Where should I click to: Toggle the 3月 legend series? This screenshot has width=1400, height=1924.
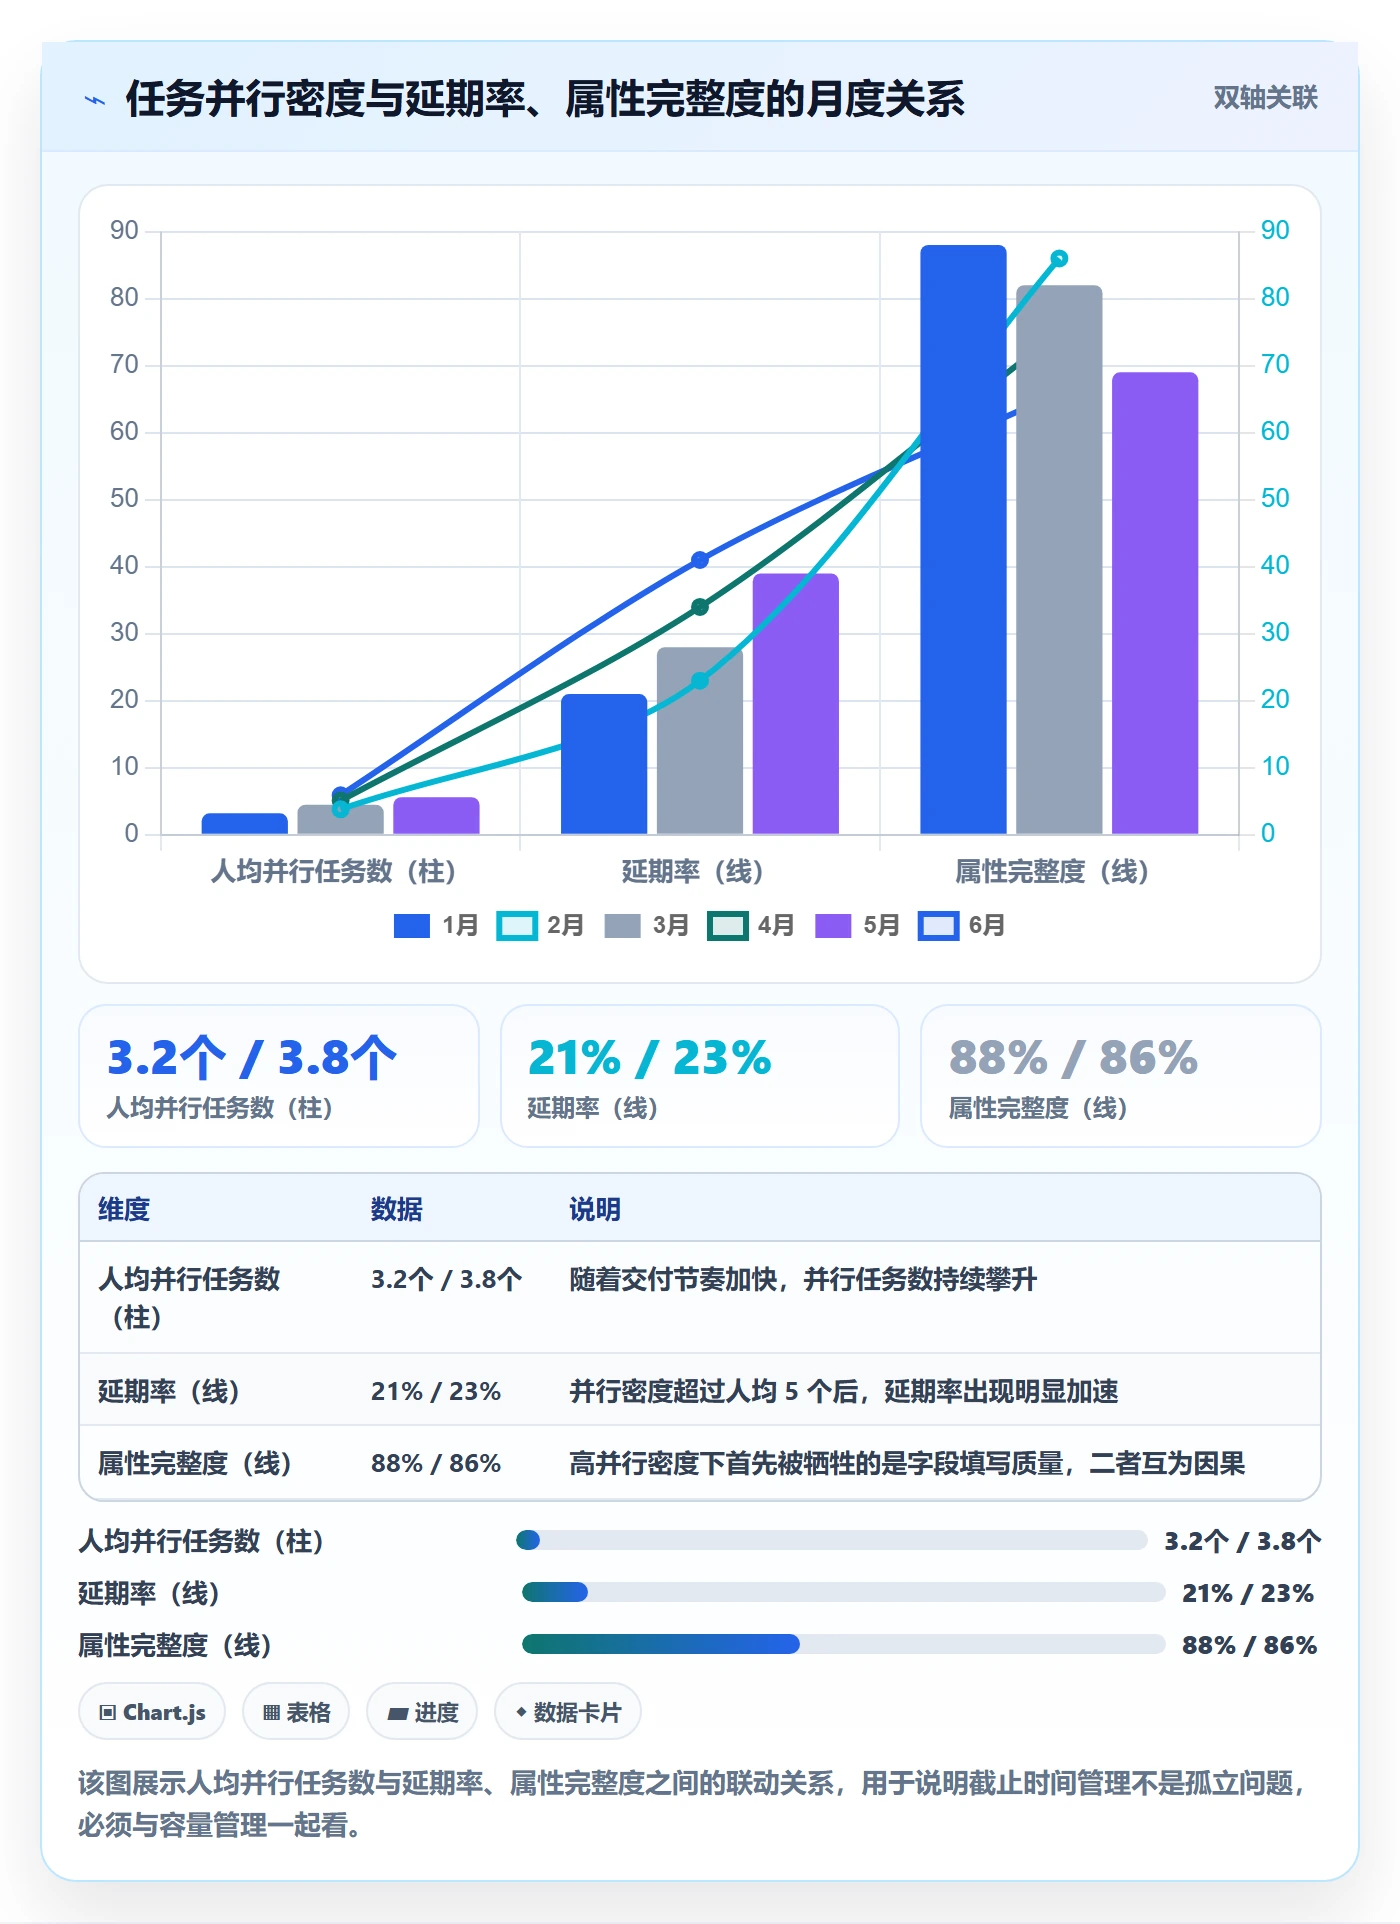pyautogui.click(x=646, y=925)
